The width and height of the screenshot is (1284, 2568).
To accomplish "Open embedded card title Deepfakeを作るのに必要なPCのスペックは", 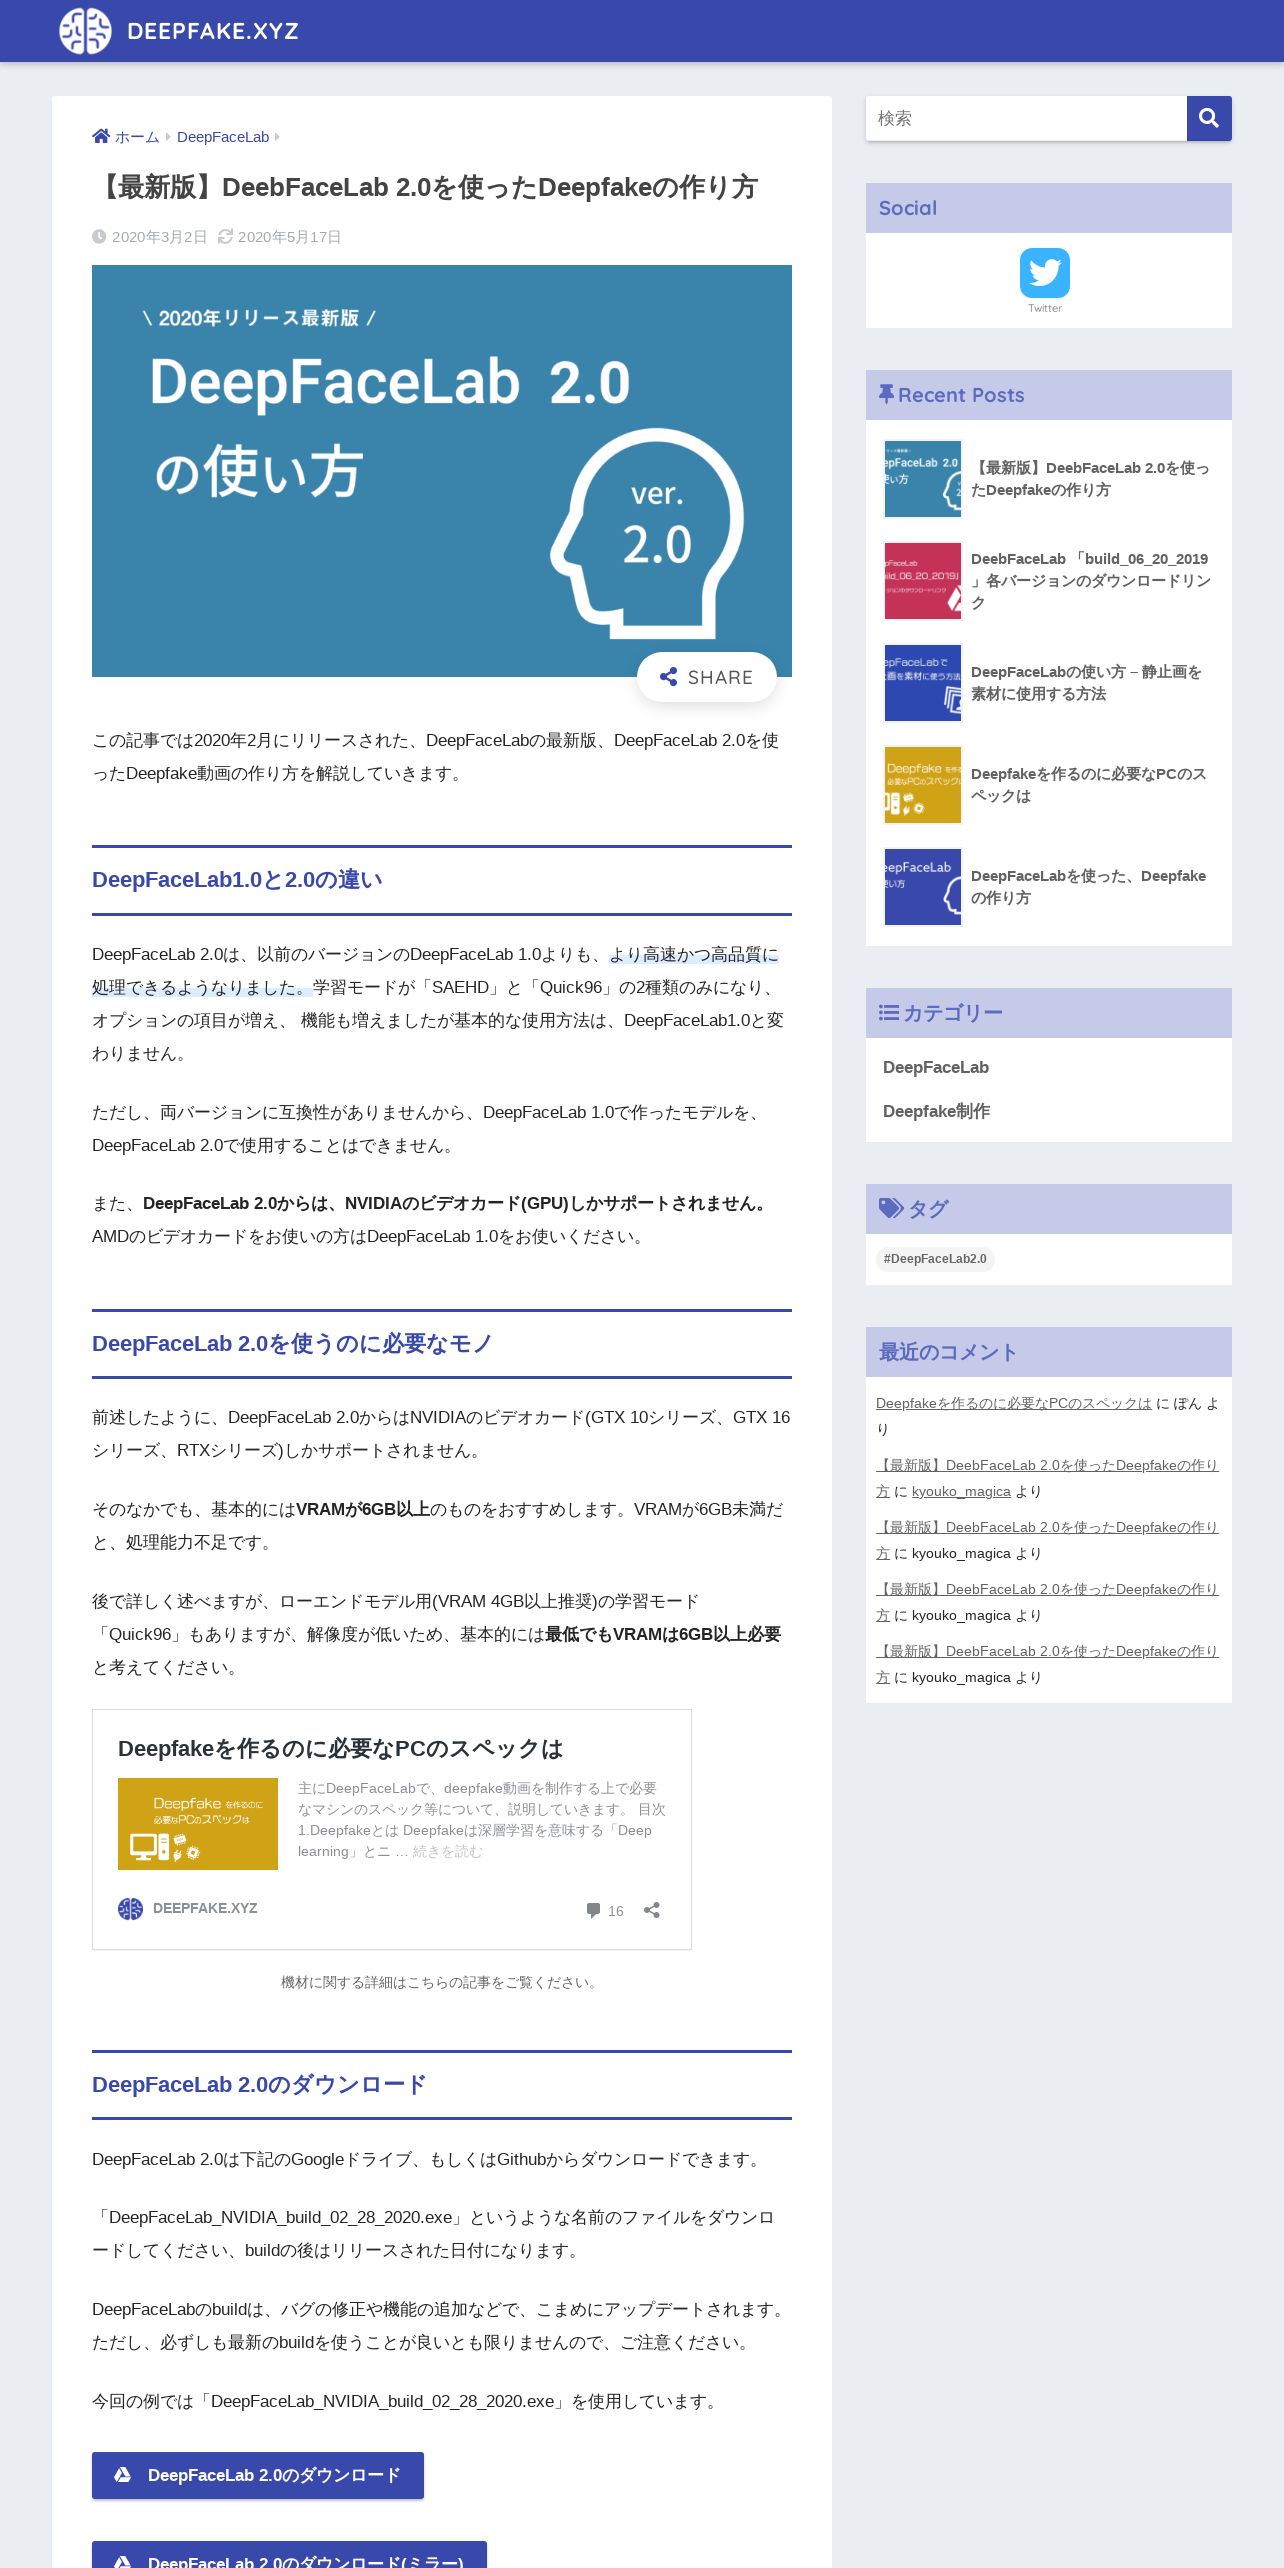I will click(x=340, y=1748).
